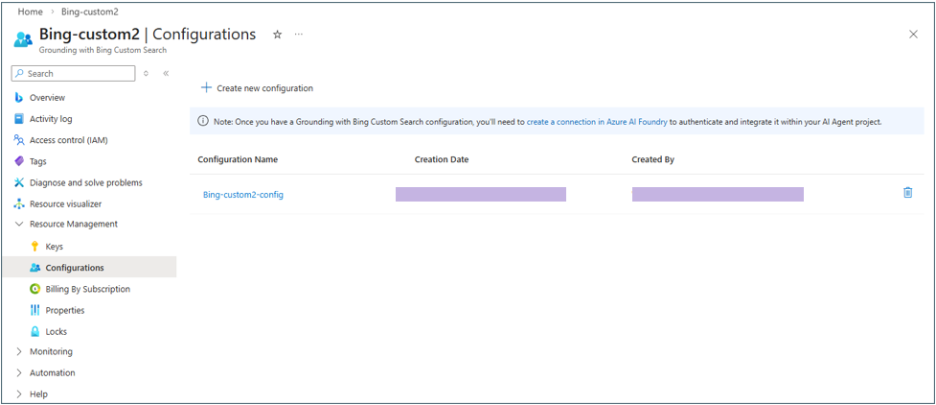Click the Configurations sidebar icon

pyautogui.click(x=35, y=268)
